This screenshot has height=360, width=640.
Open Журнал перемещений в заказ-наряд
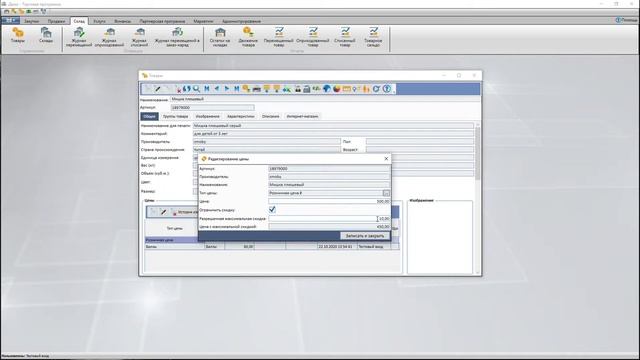[177, 37]
